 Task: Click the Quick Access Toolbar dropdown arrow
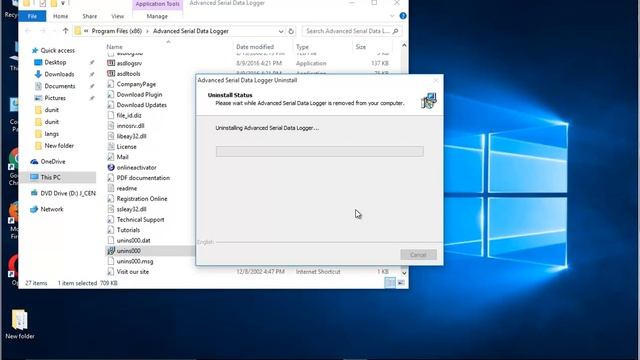(x=63, y=3)
